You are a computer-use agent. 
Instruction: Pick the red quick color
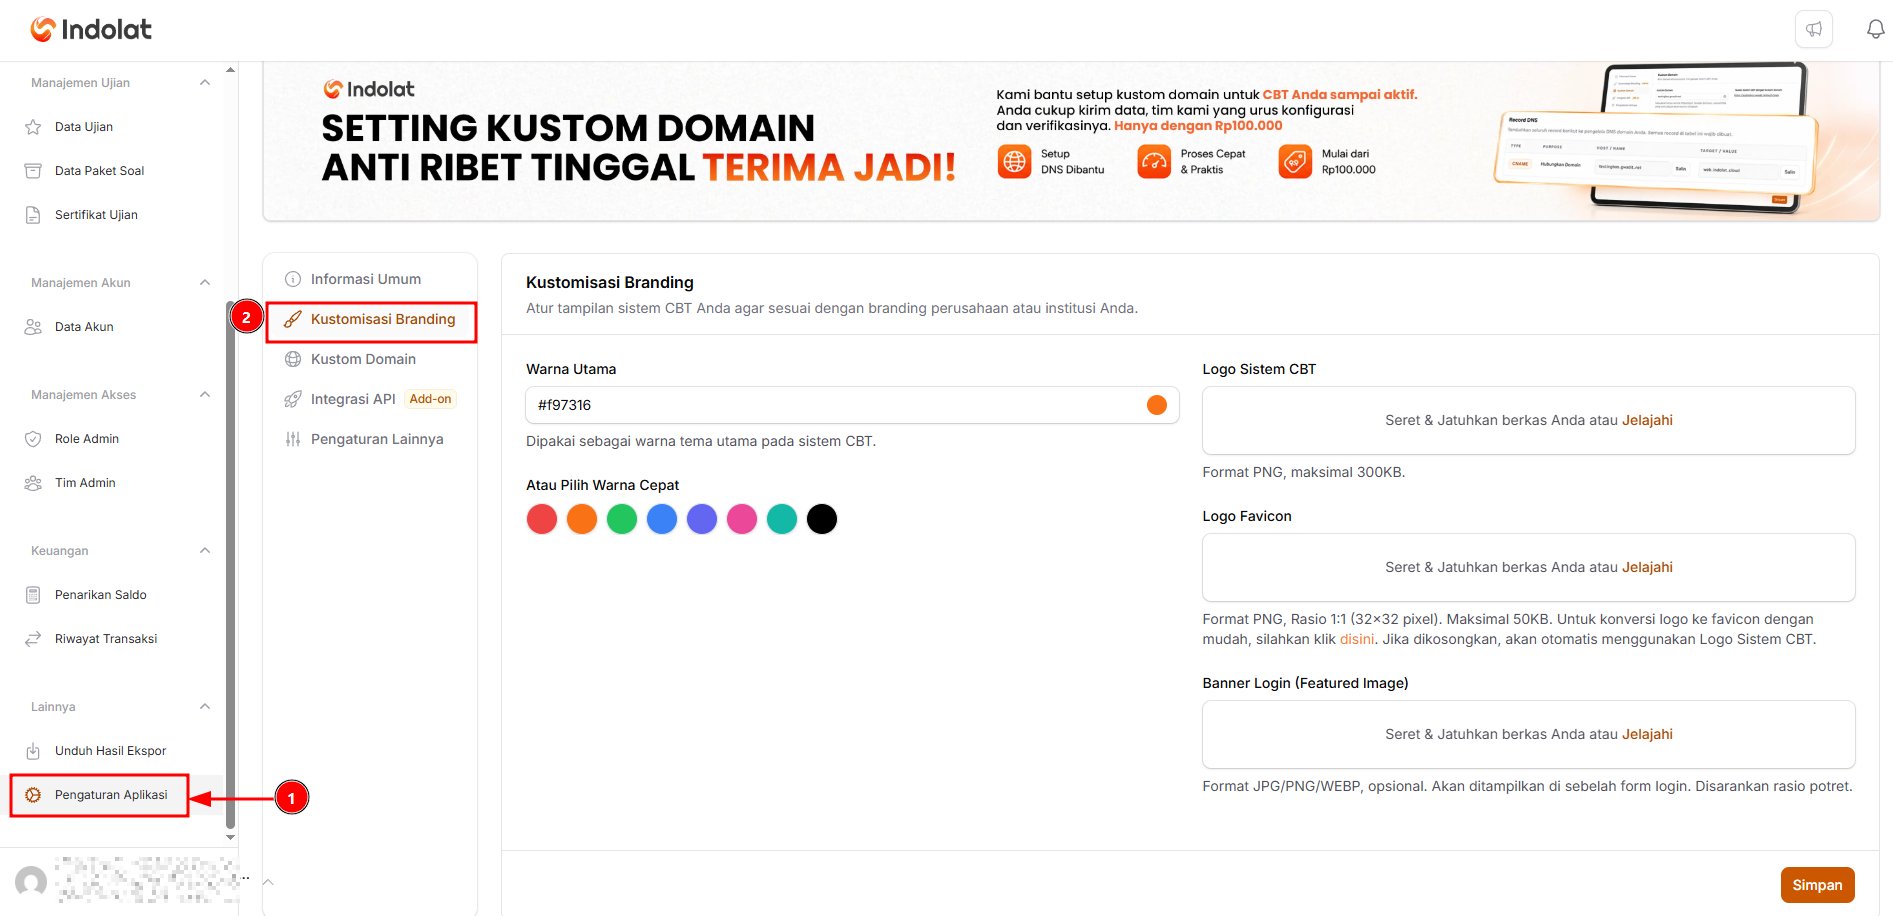(x=542, y=519)
